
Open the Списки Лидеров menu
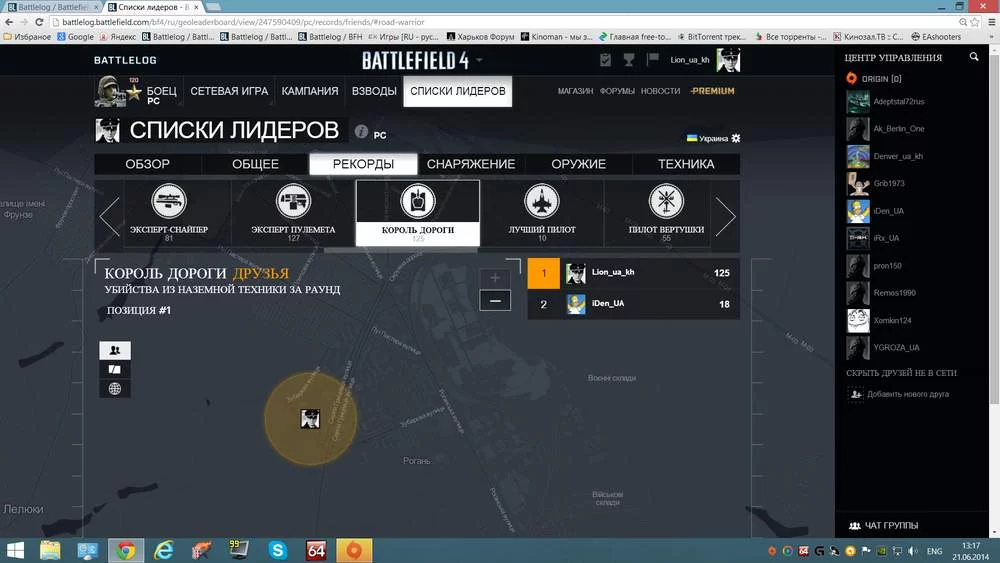(457, 91)
